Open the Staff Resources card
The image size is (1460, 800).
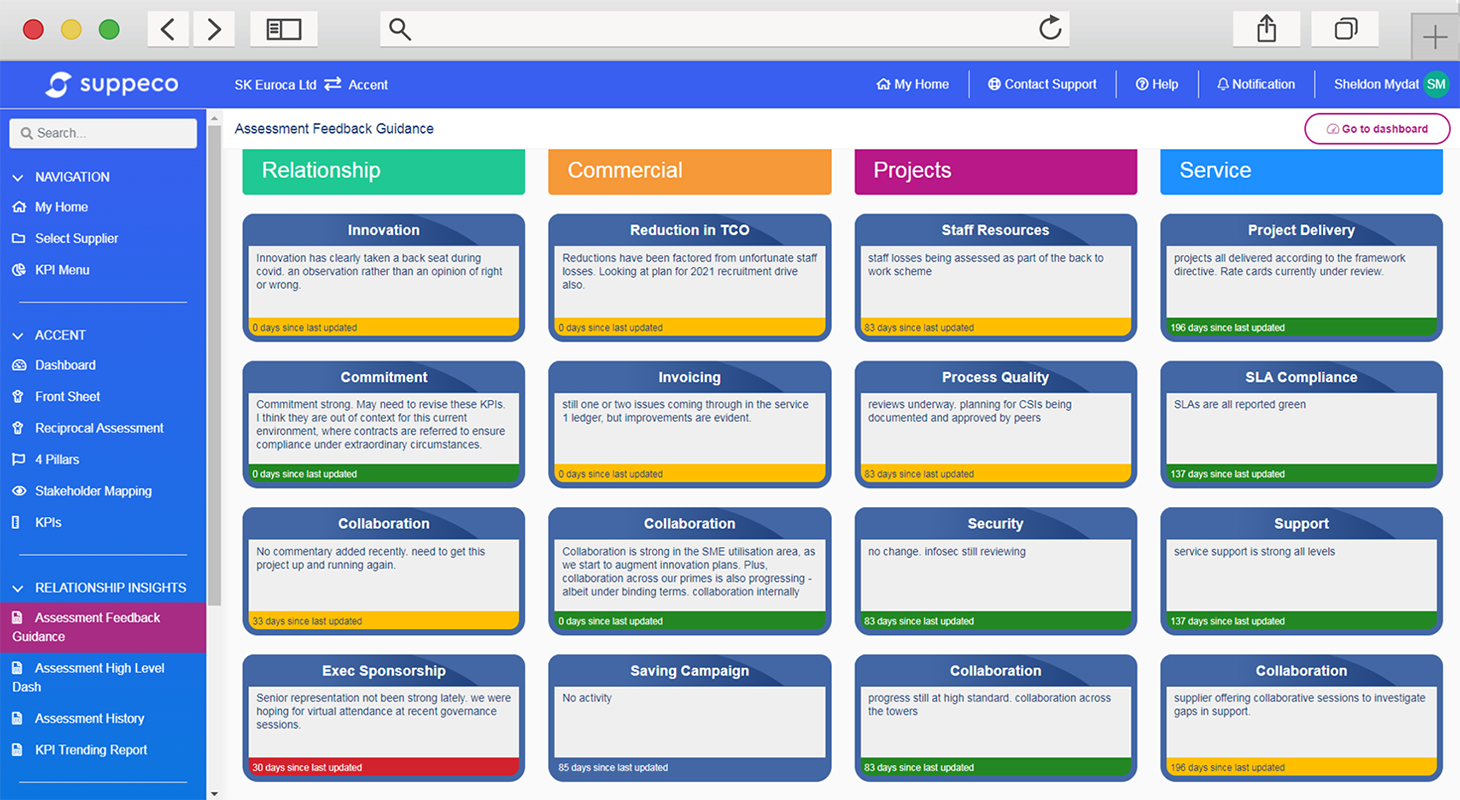pos(996,277)
